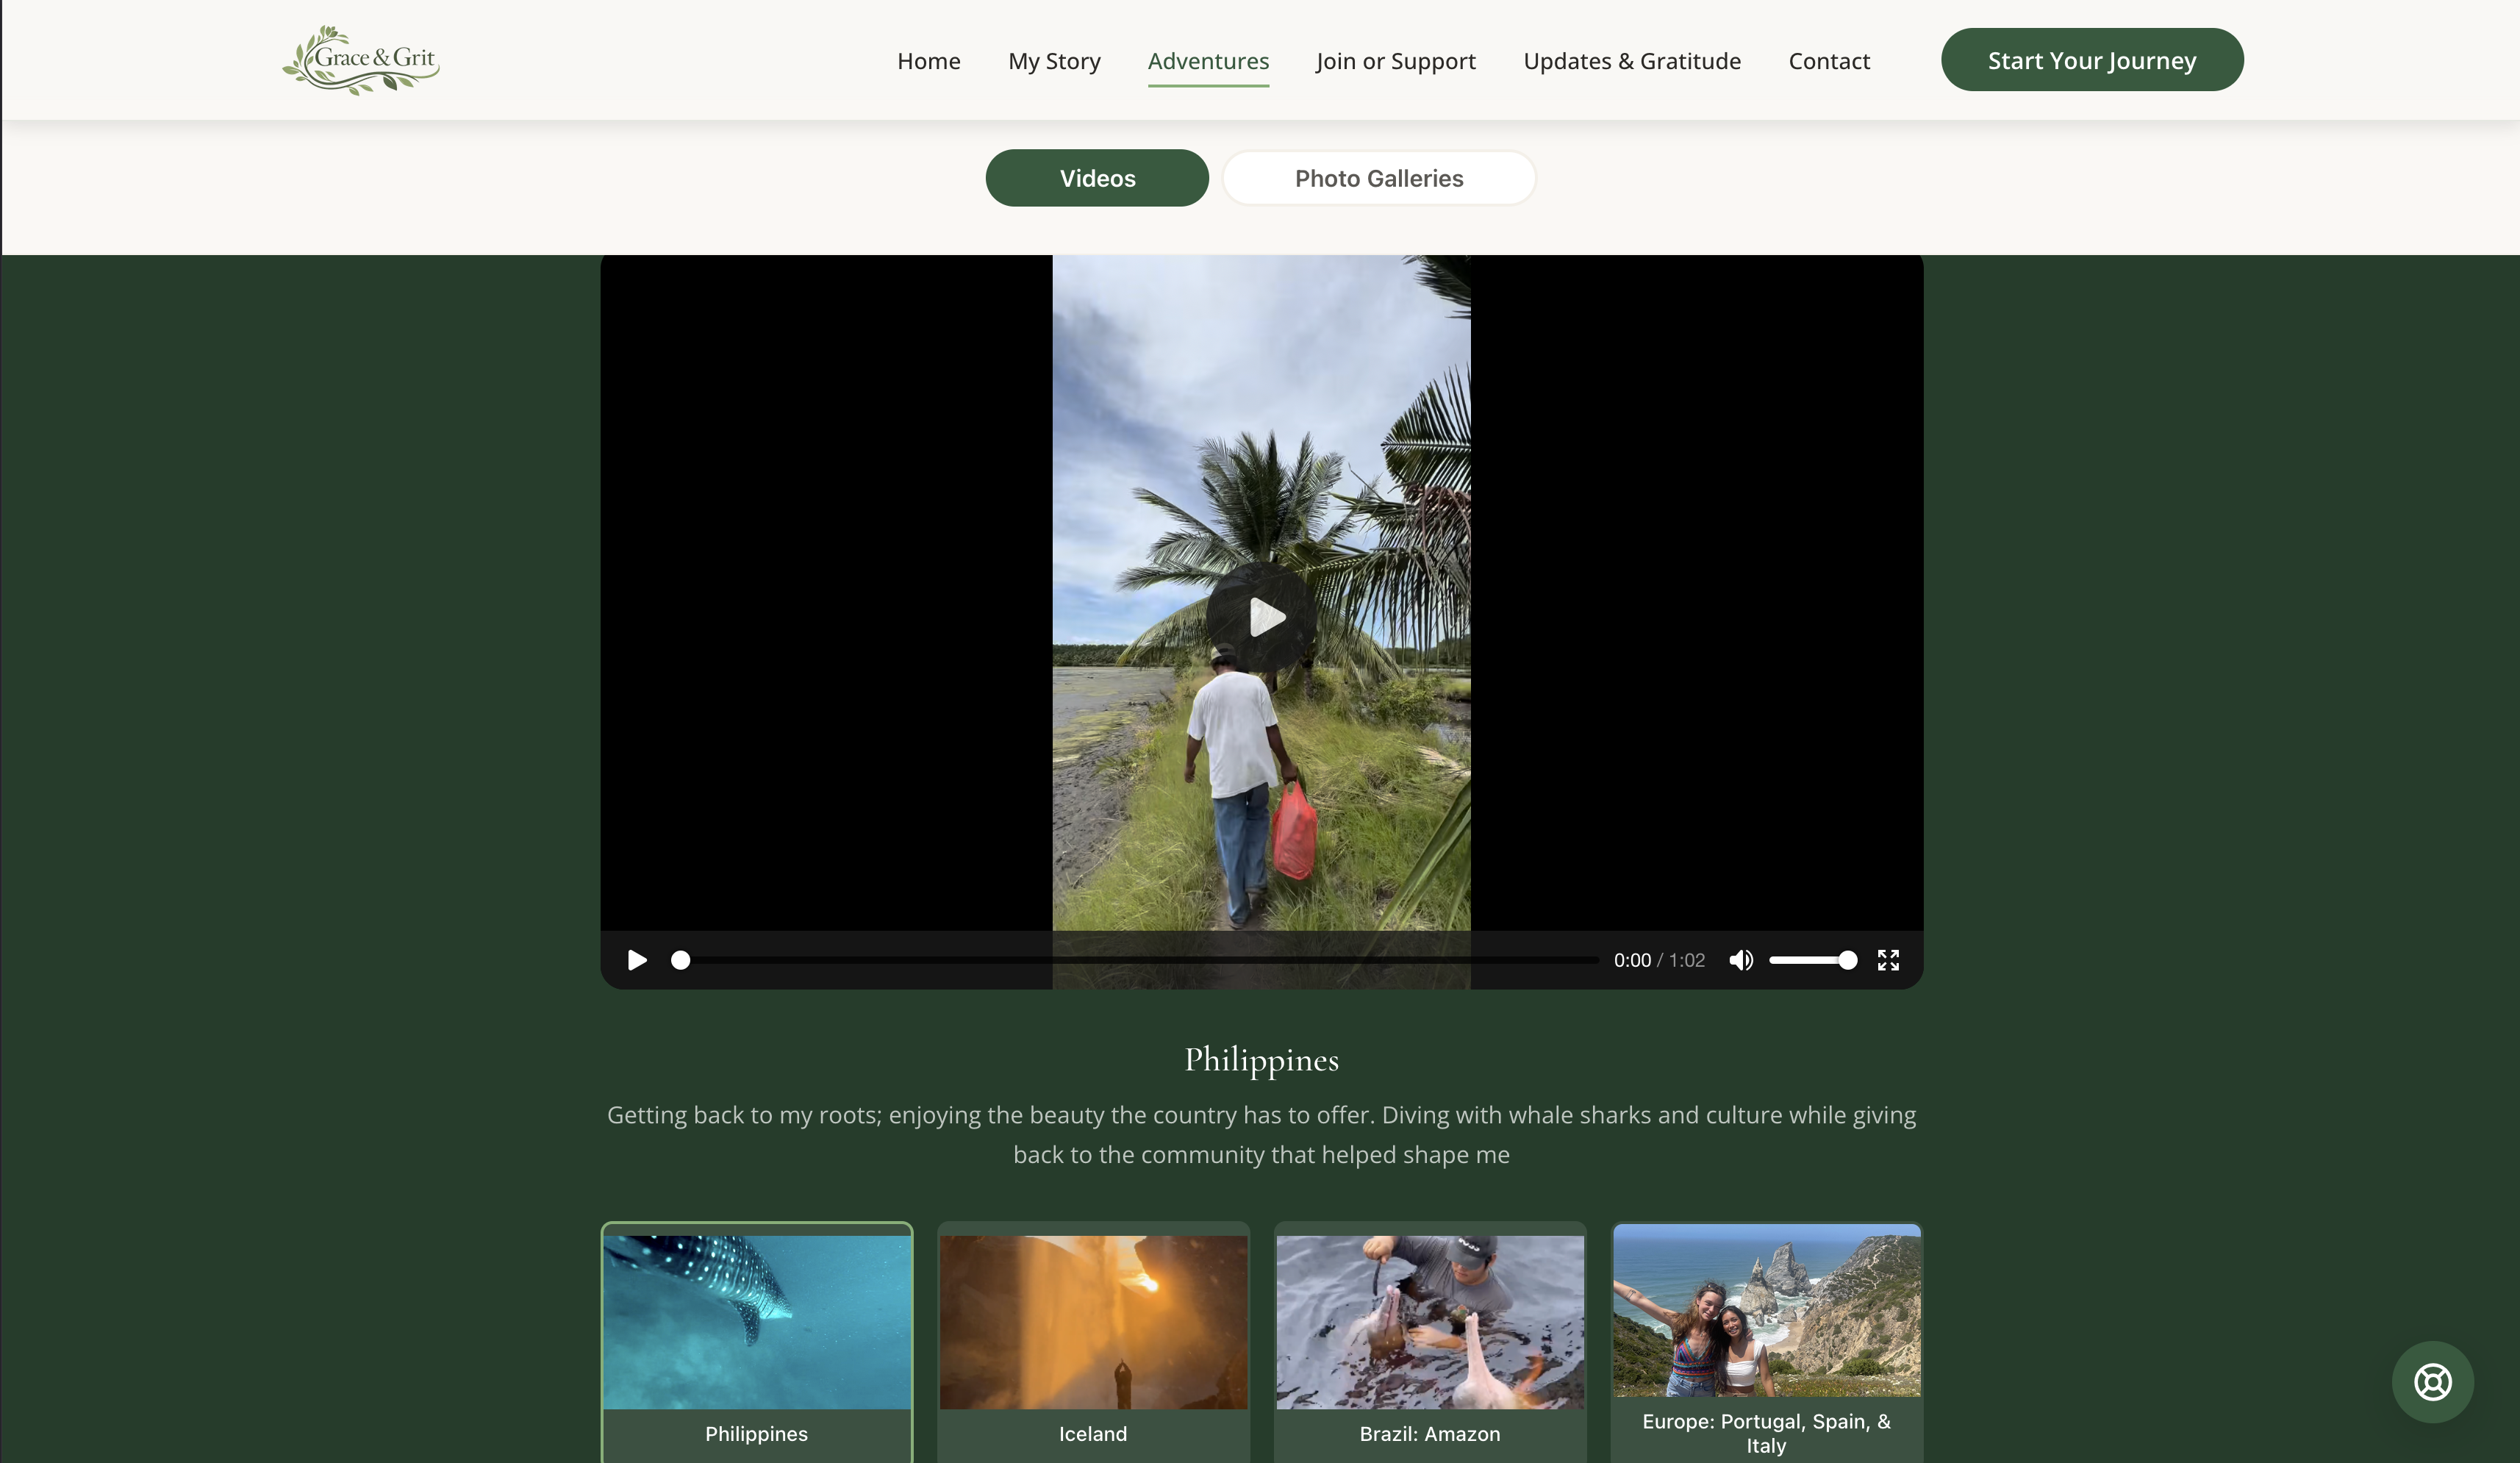Adjust the video volume slider
The image size is (2520, 1463).
click(1811, 960)
